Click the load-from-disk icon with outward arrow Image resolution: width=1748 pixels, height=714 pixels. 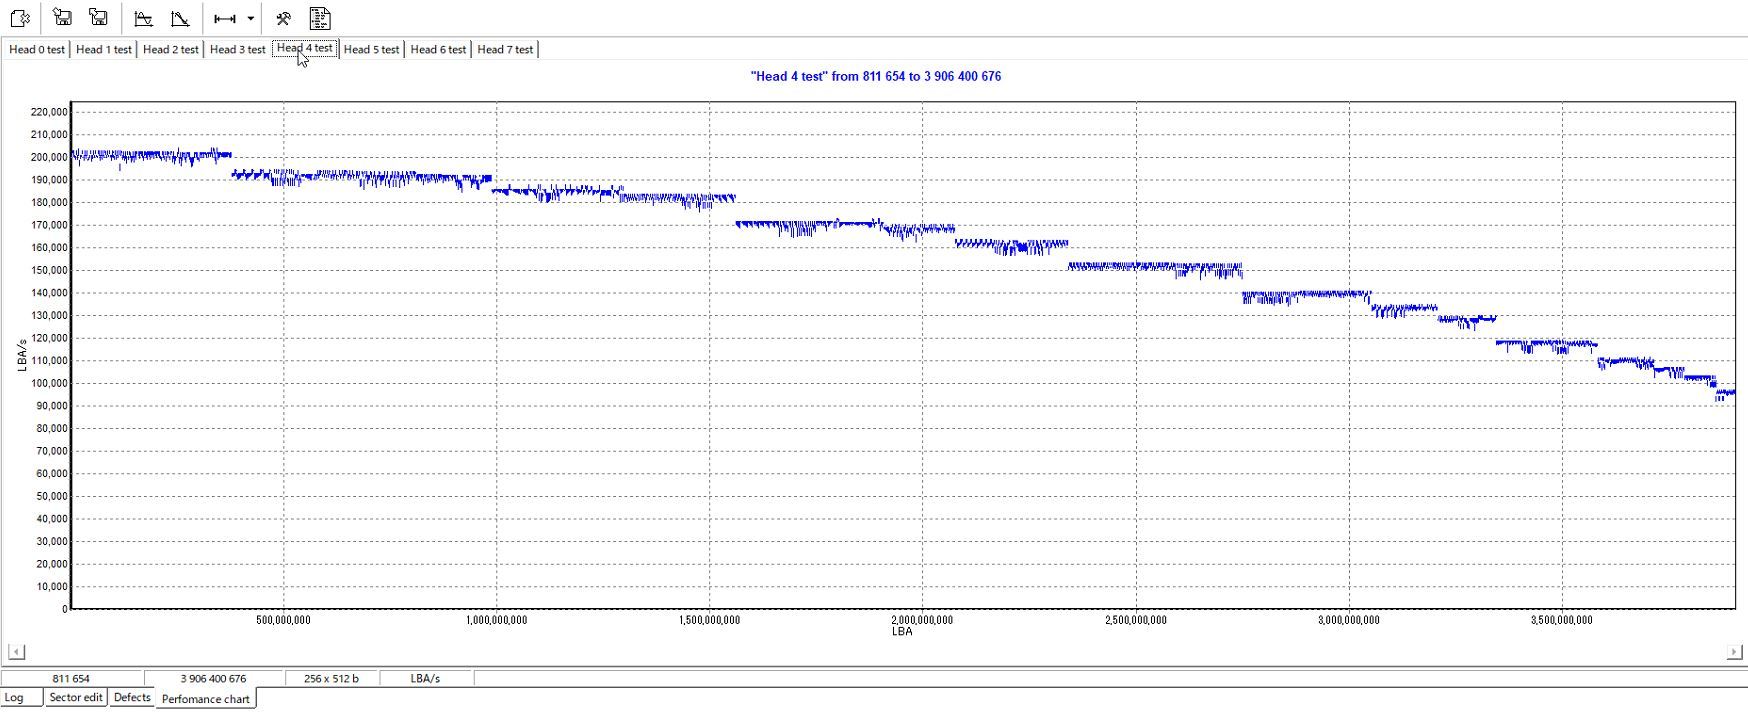click(98, 18)
